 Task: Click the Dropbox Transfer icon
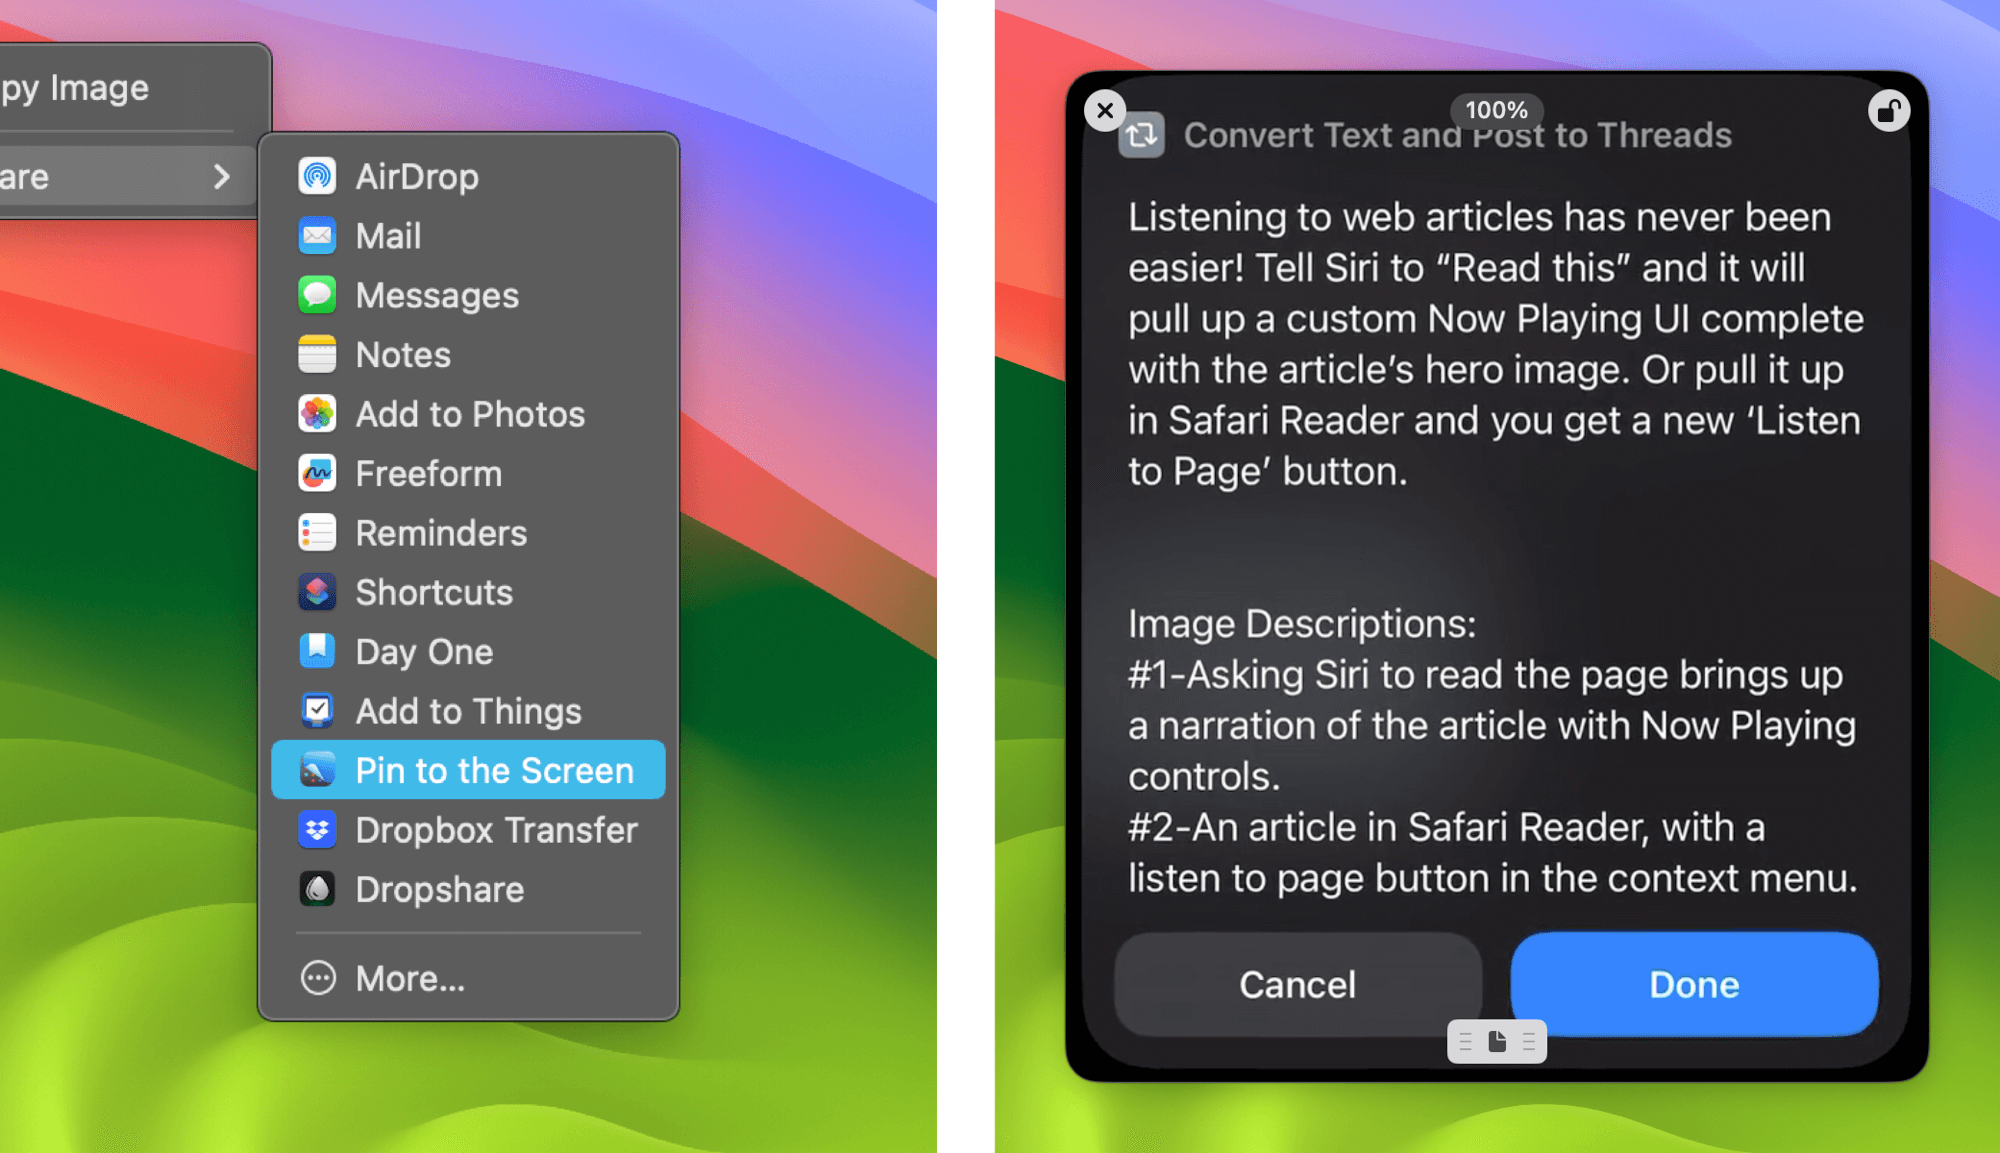[x=317, y=830]
